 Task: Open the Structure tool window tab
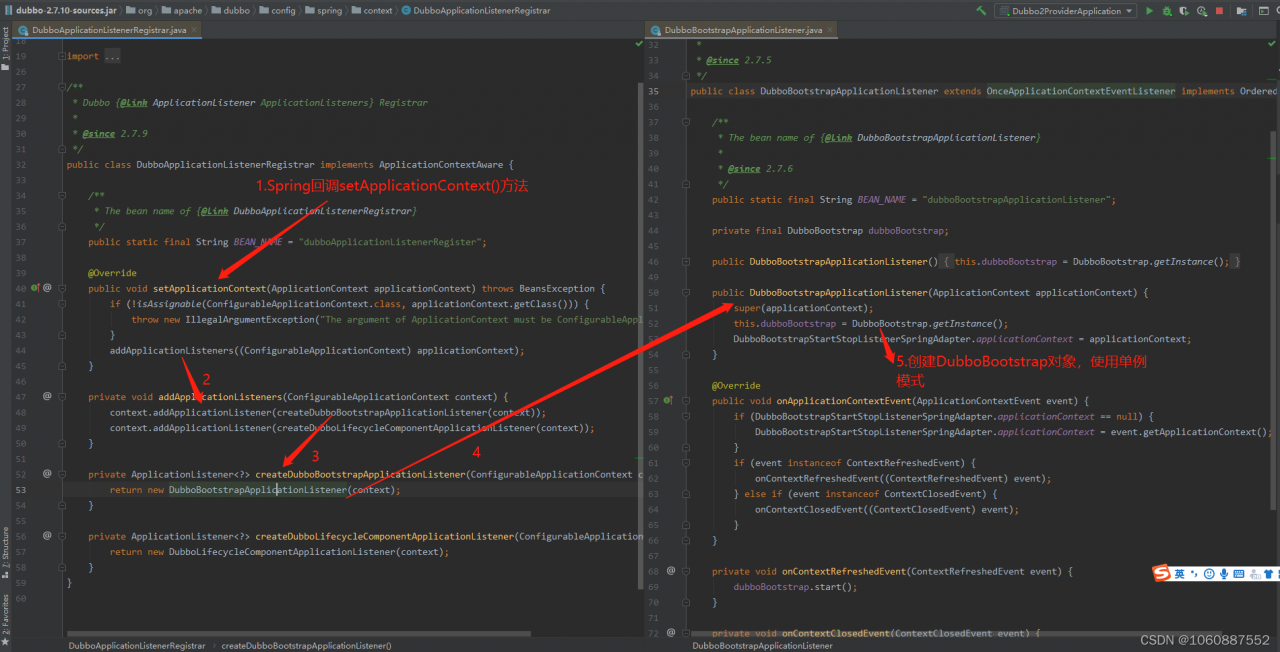click(5, 551)
